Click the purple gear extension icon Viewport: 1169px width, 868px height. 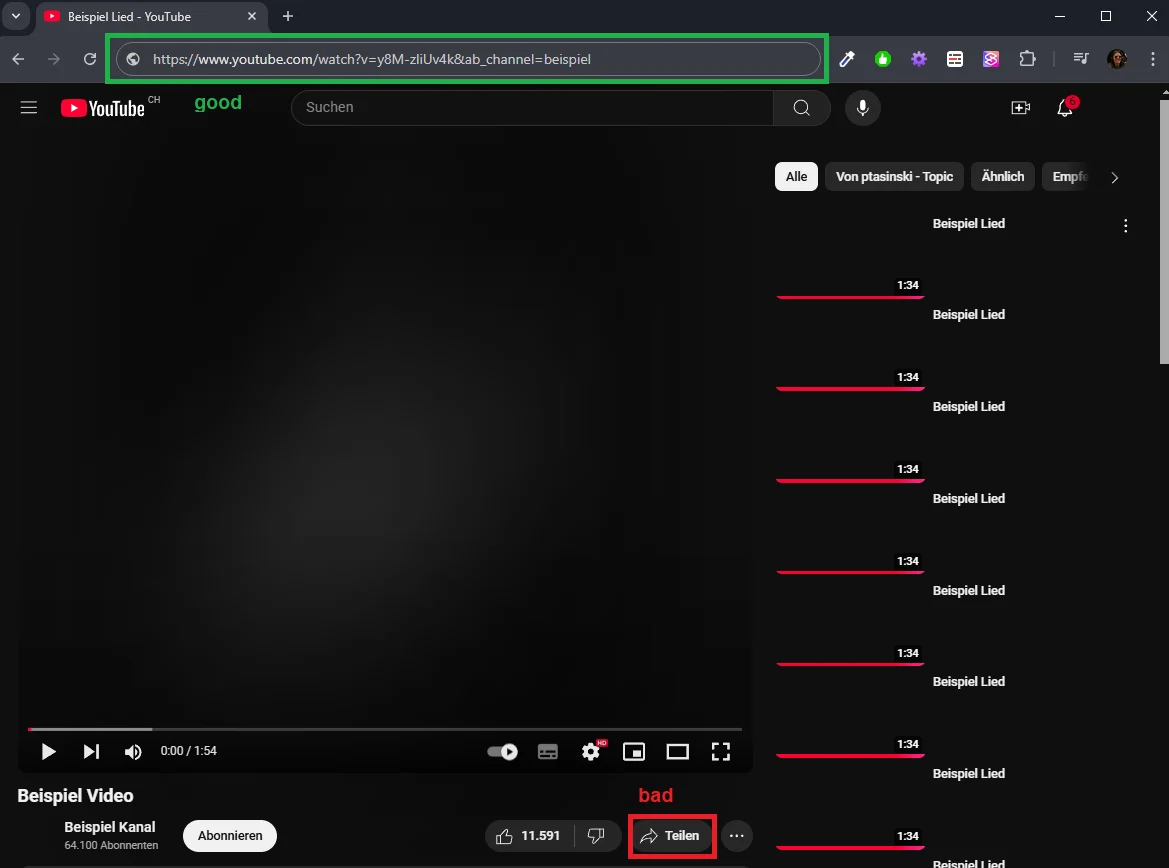918,59
